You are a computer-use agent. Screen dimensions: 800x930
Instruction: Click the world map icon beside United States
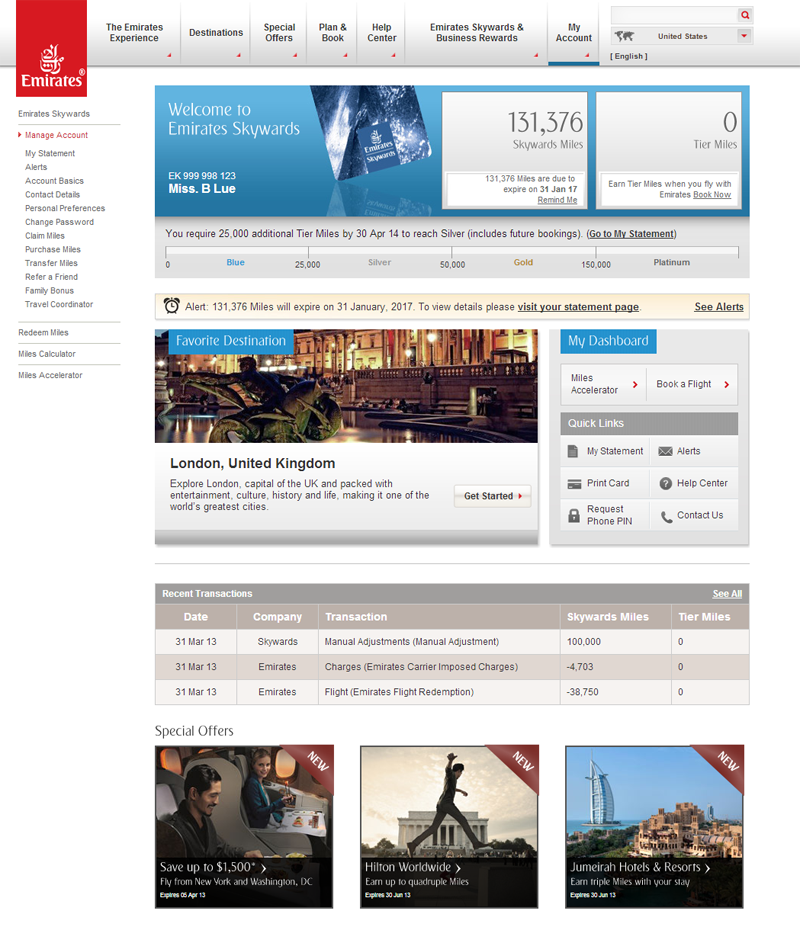624,36
